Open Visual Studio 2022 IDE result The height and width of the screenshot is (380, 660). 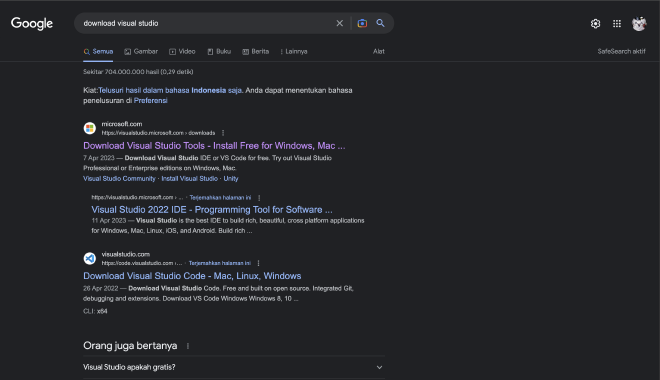212,210
